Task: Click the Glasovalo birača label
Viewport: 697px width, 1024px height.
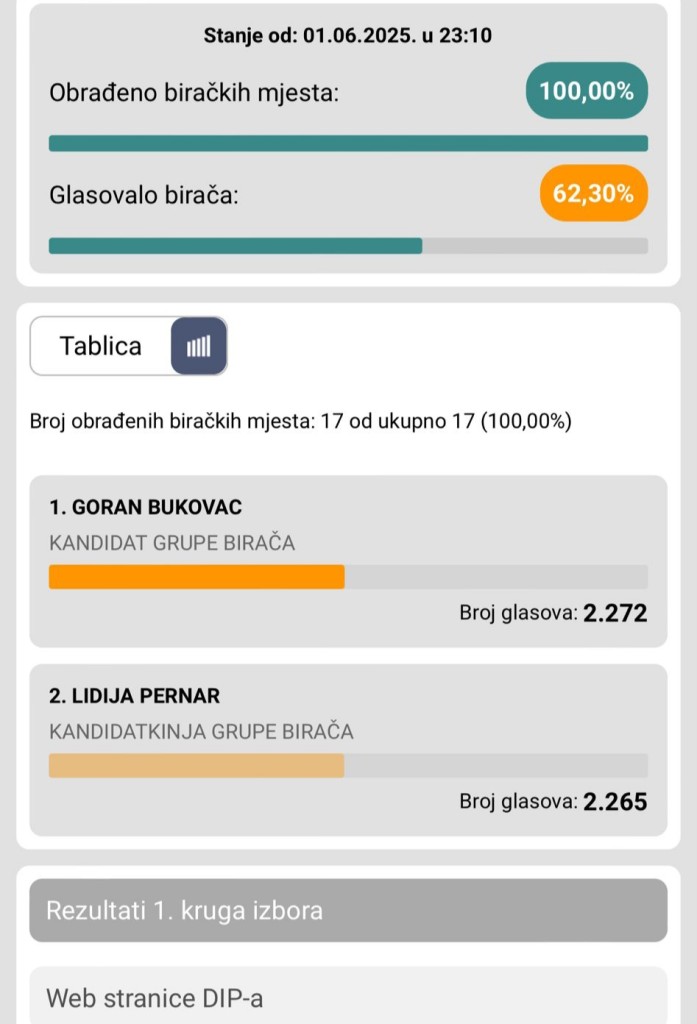Action: point(144,195)
